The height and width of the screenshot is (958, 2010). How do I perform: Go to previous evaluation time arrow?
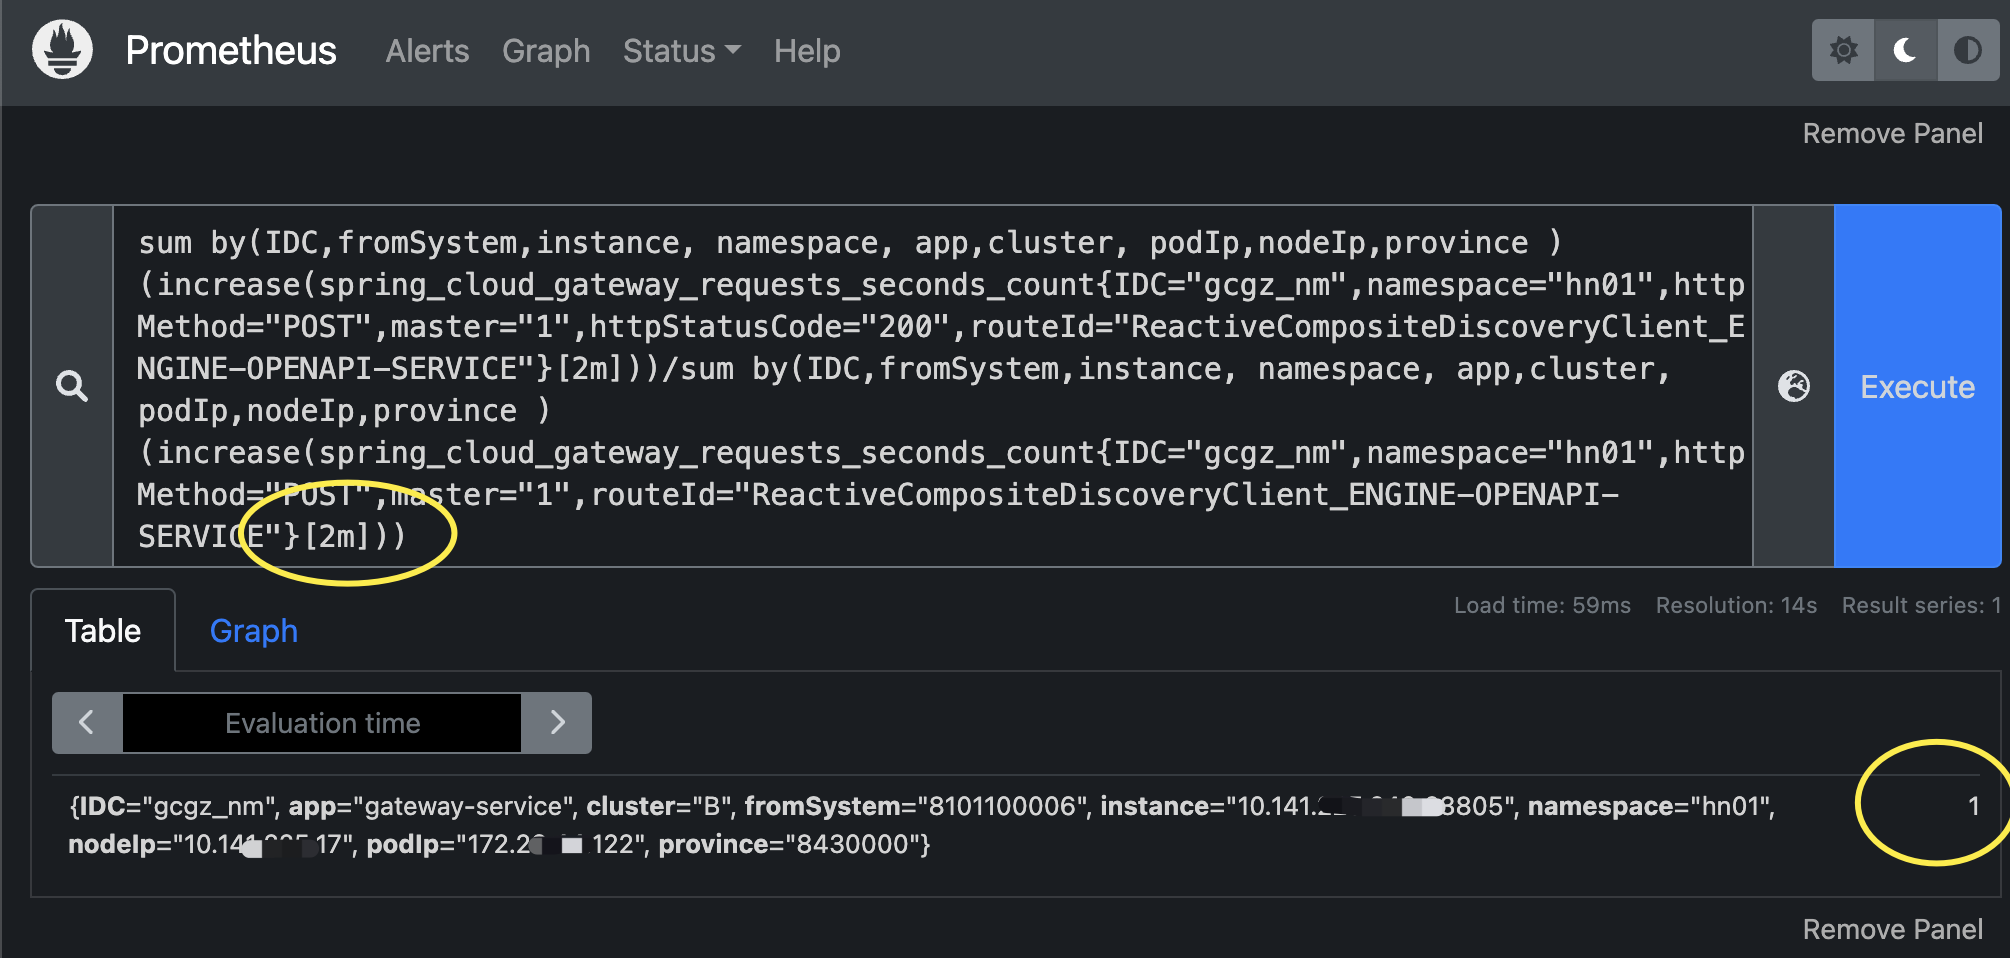pyautogui.click(x=87, y=722)
